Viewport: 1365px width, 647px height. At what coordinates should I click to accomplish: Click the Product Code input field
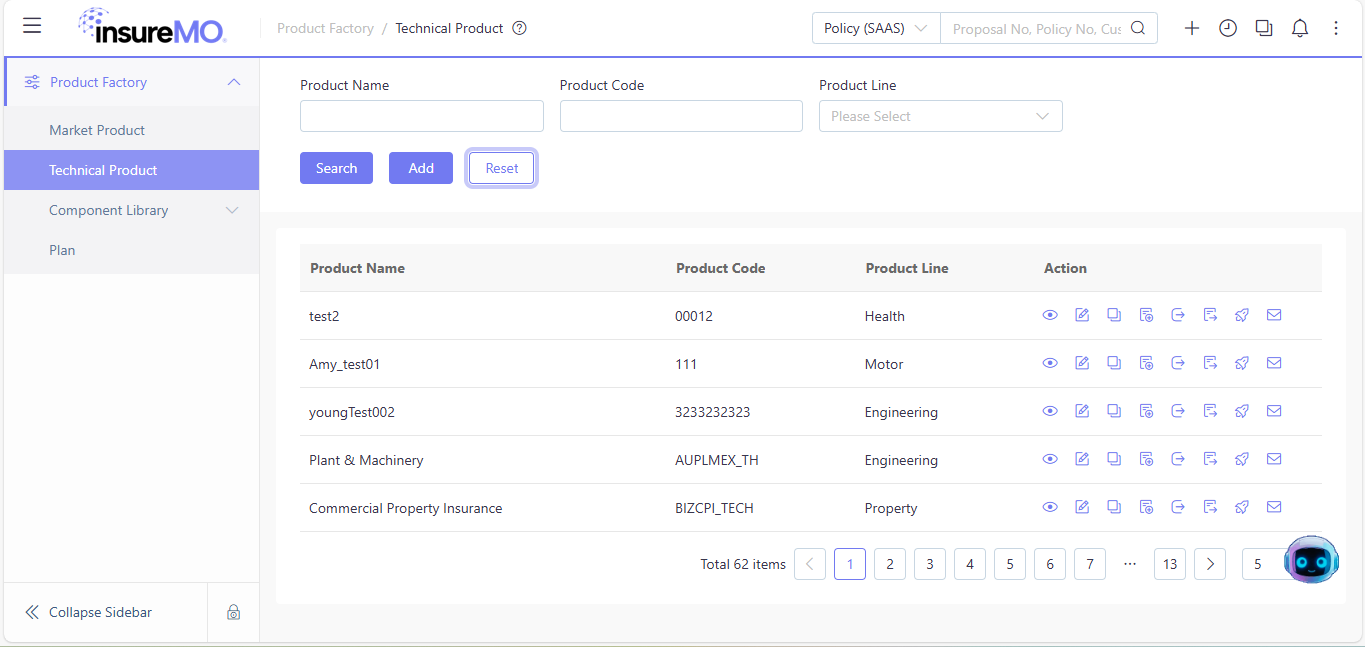point(681,116)
